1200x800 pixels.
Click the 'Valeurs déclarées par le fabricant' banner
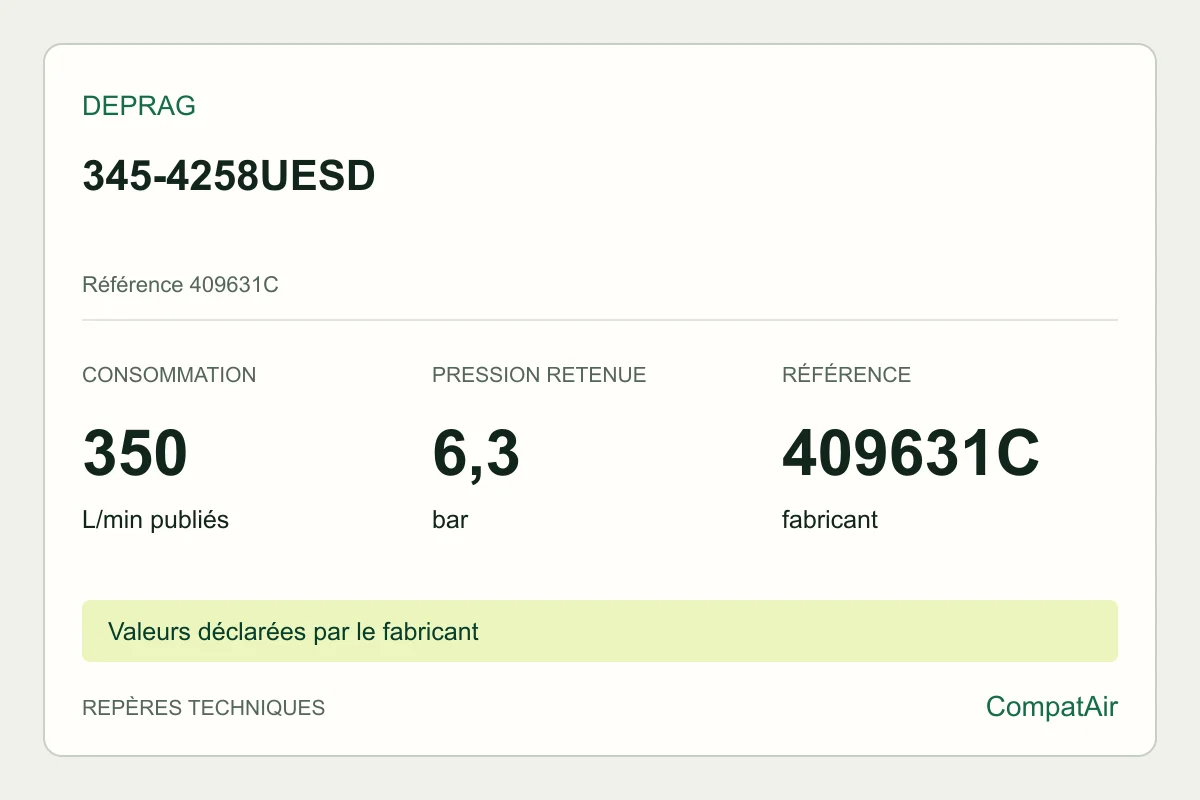coord(600,631)
